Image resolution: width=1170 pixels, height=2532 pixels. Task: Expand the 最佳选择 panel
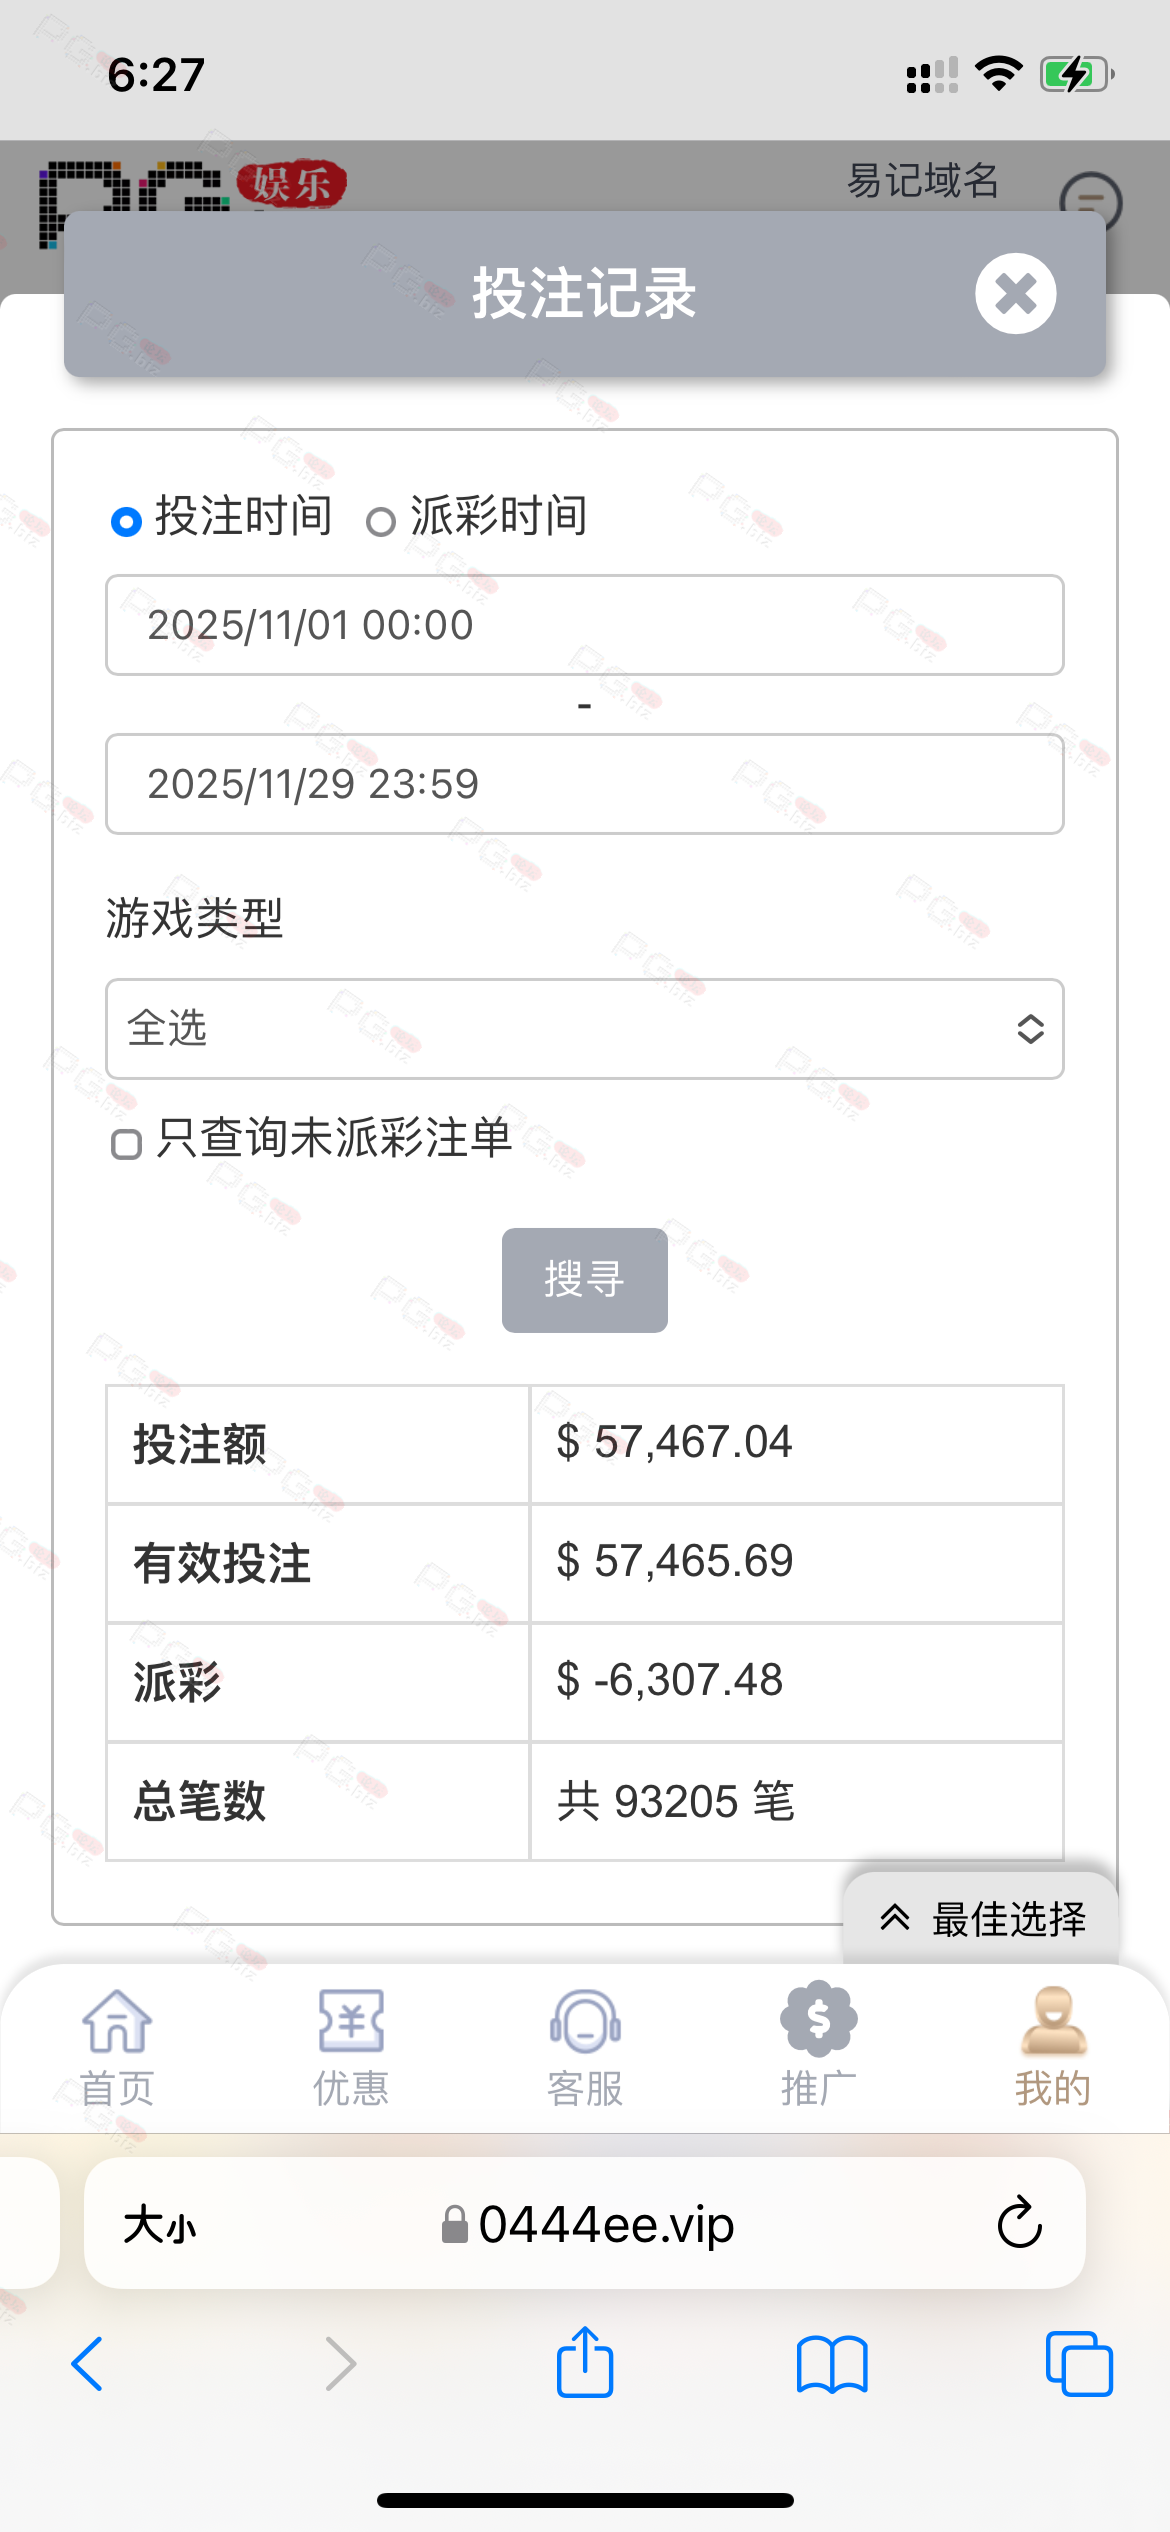click(982, 1918)
